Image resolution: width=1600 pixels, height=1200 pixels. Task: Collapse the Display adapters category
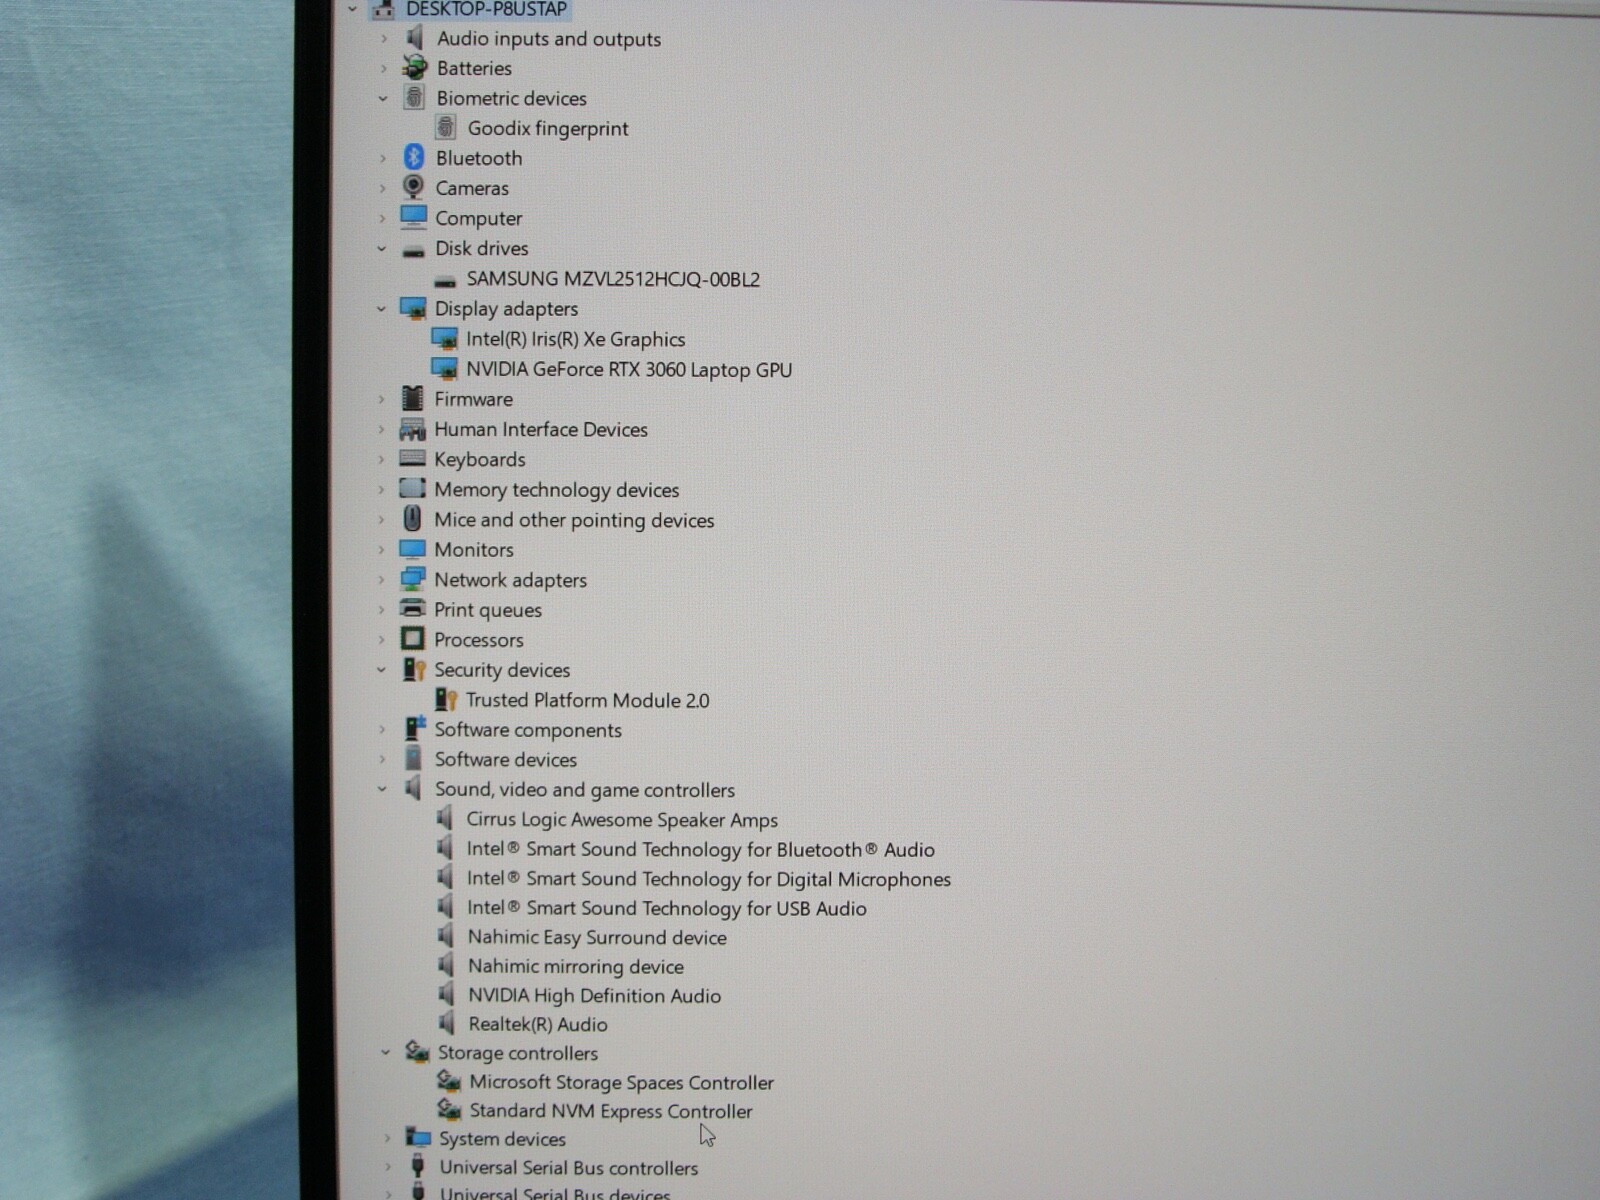tap(384, 308)
